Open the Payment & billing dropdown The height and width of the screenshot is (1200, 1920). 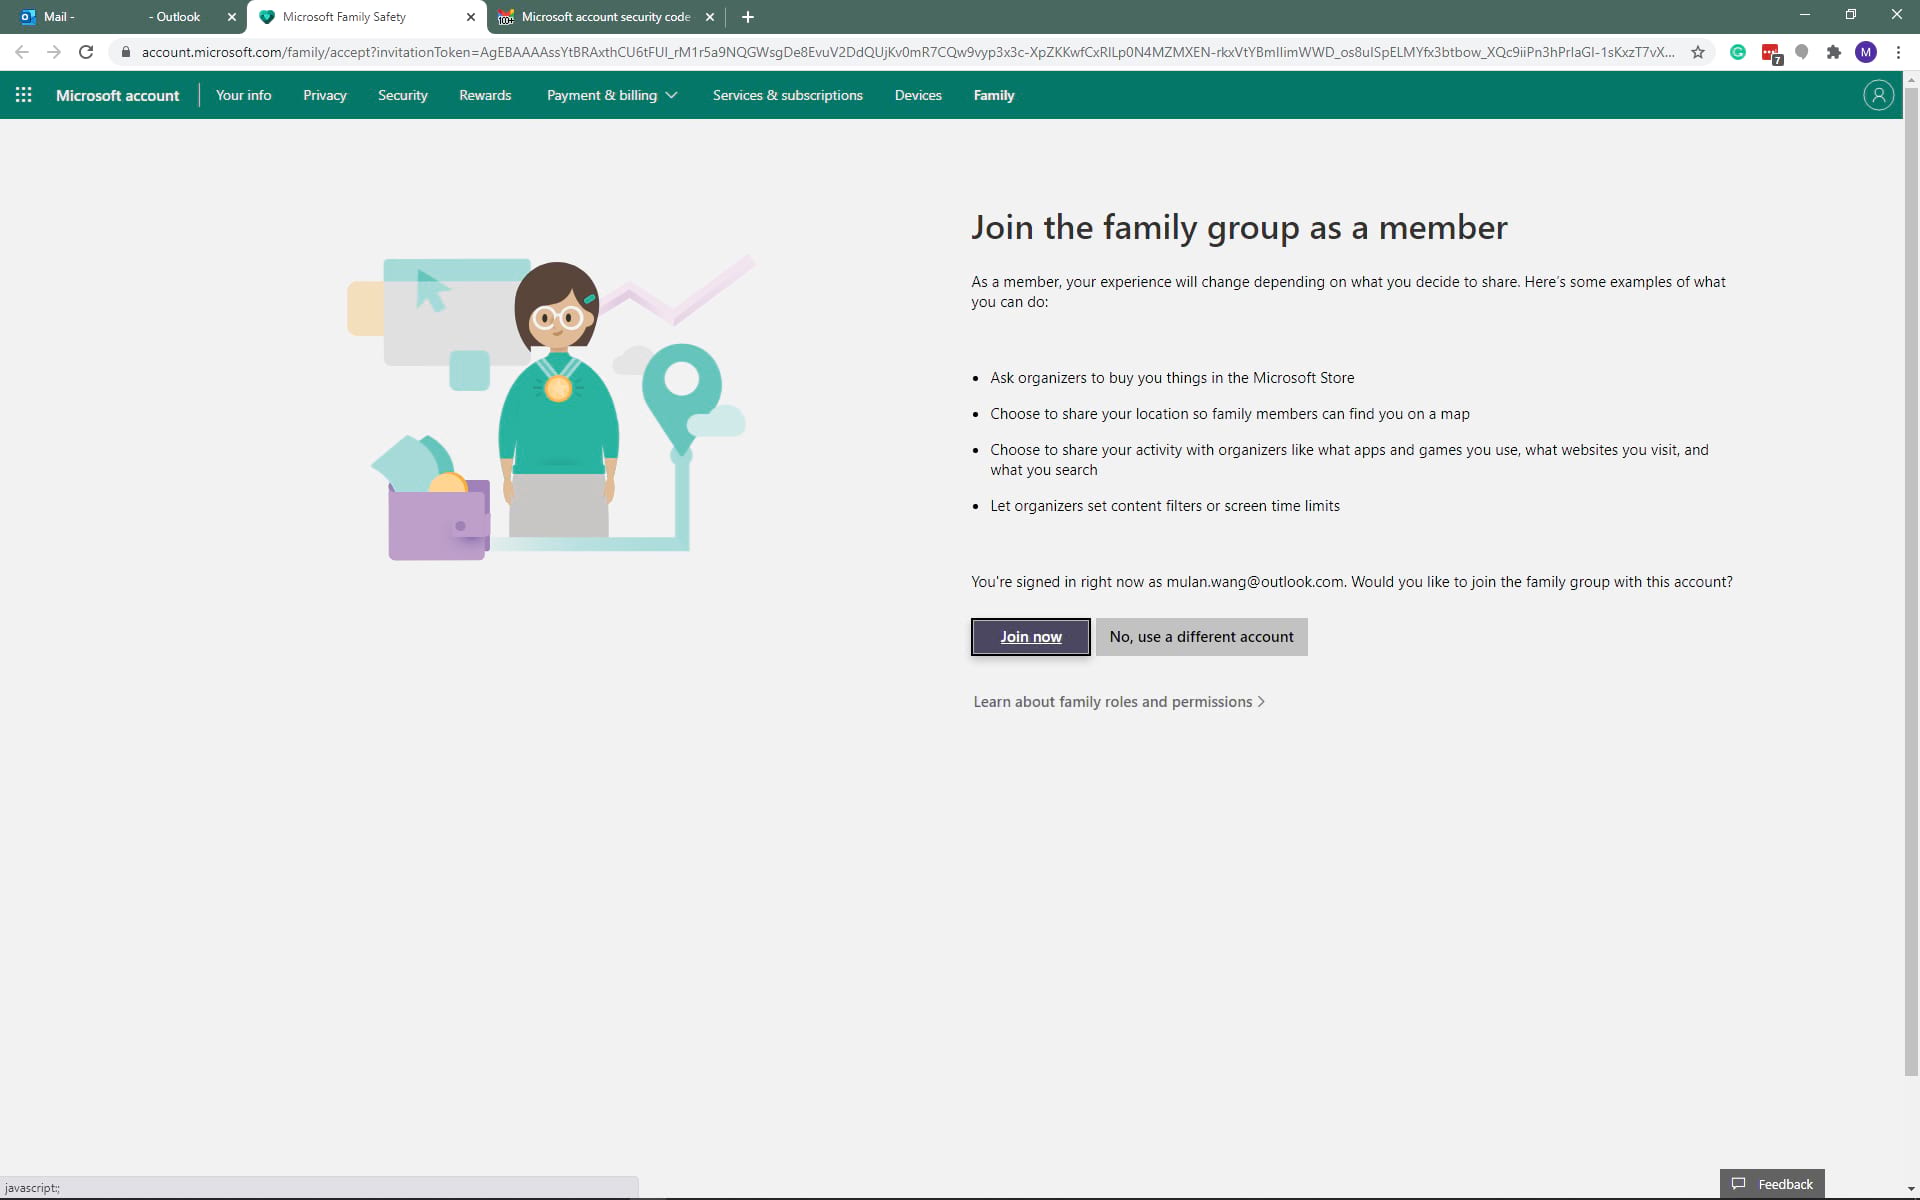pyautogui.click(x=611, y=95)
